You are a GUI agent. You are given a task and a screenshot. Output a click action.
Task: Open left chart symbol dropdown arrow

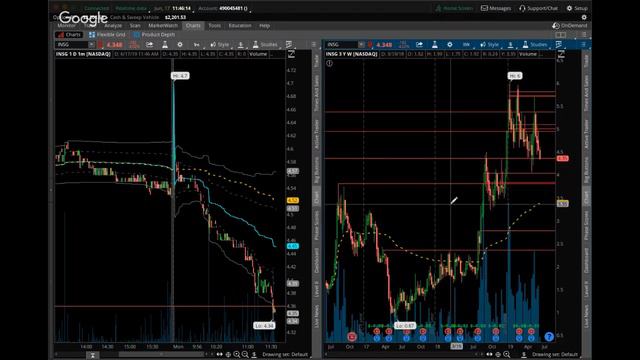(91, 44)
